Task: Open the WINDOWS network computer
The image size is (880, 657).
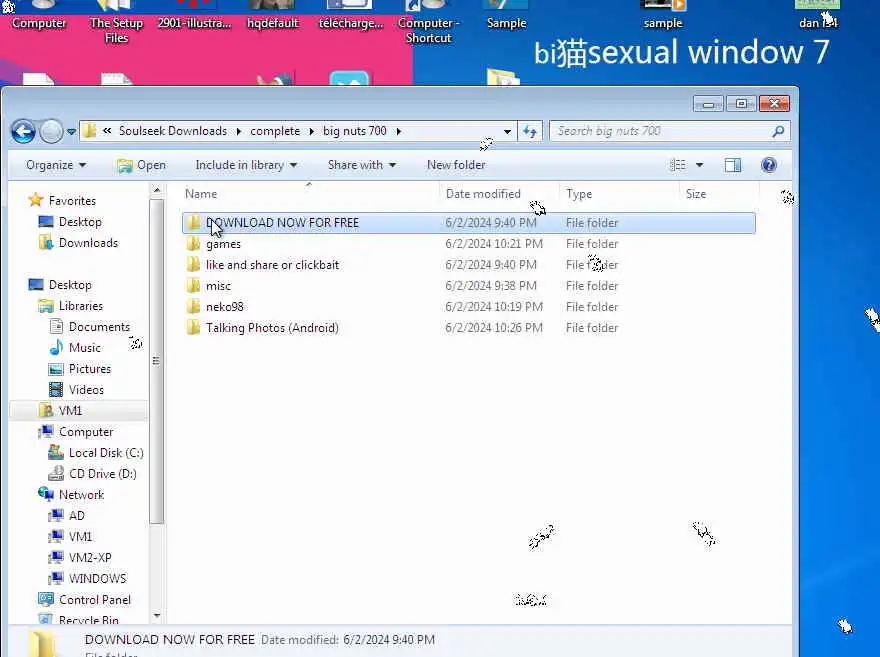Action: (x=98, y=578)
